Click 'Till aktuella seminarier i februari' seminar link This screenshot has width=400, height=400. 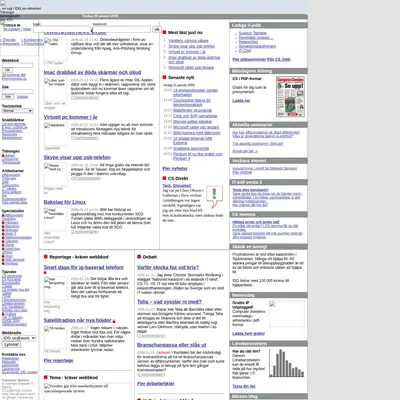coord(258,144)
